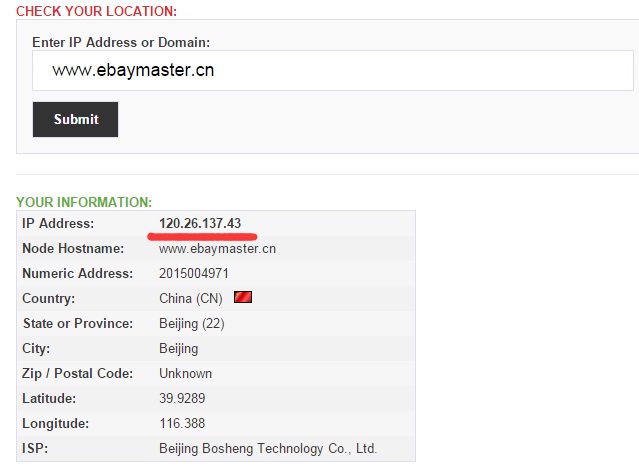Click the YOUR INFORMATION heading
The width and height of the screenshot is (639, 472).
pos(84,202)
